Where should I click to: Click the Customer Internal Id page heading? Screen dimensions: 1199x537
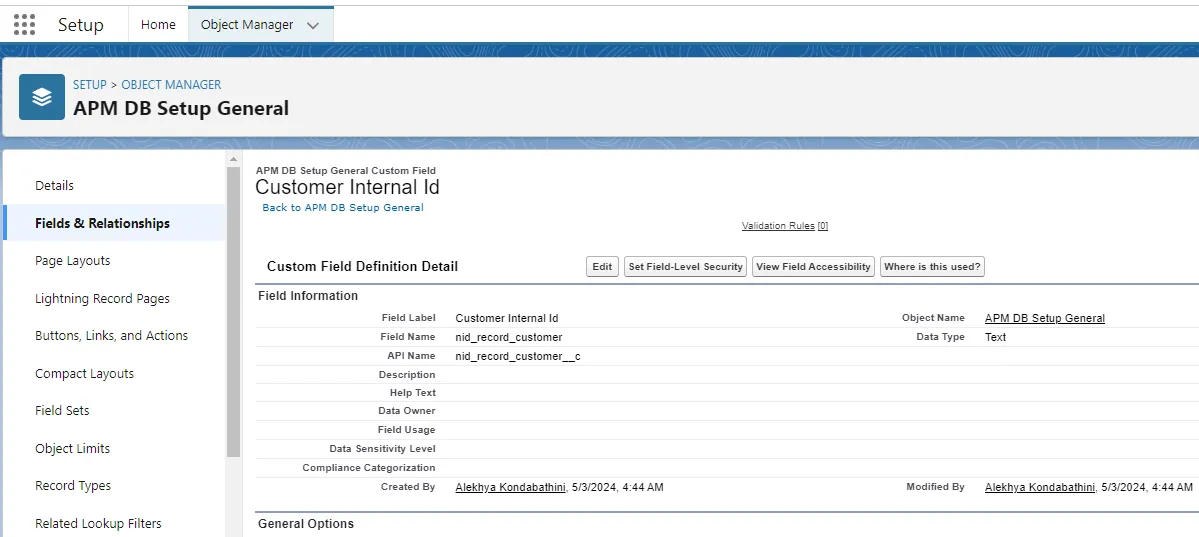347,187
